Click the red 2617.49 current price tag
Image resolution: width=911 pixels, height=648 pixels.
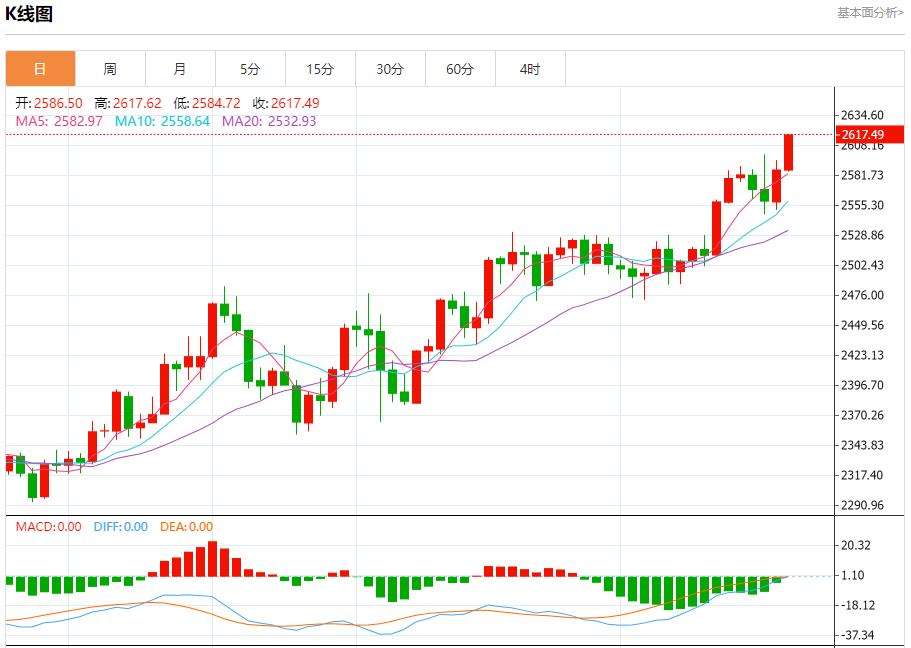pos(861,135)
